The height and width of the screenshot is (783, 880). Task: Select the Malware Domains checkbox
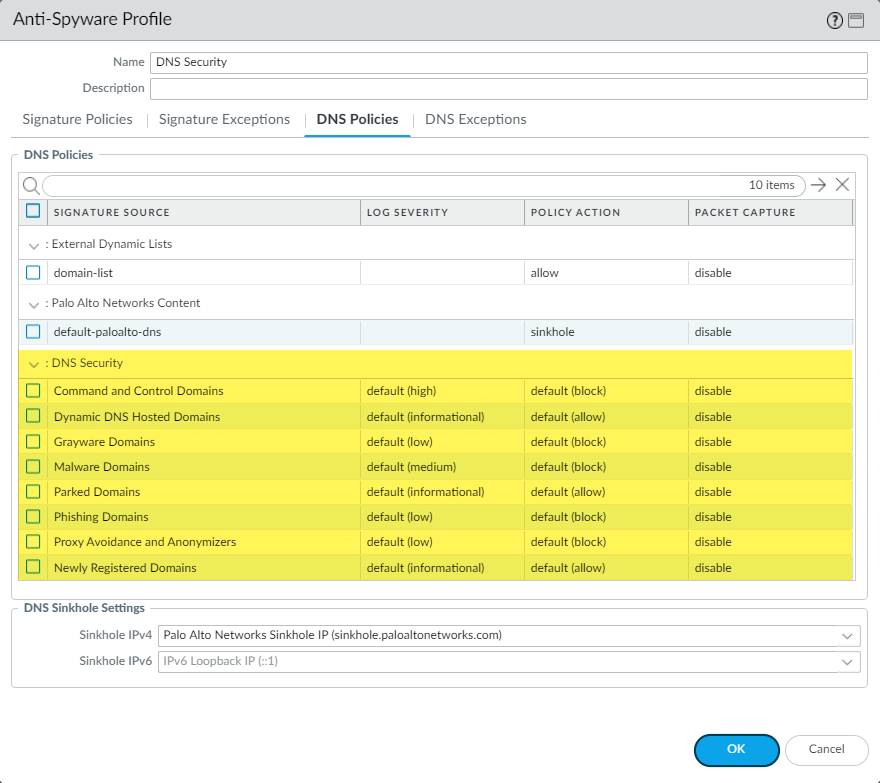33,467
